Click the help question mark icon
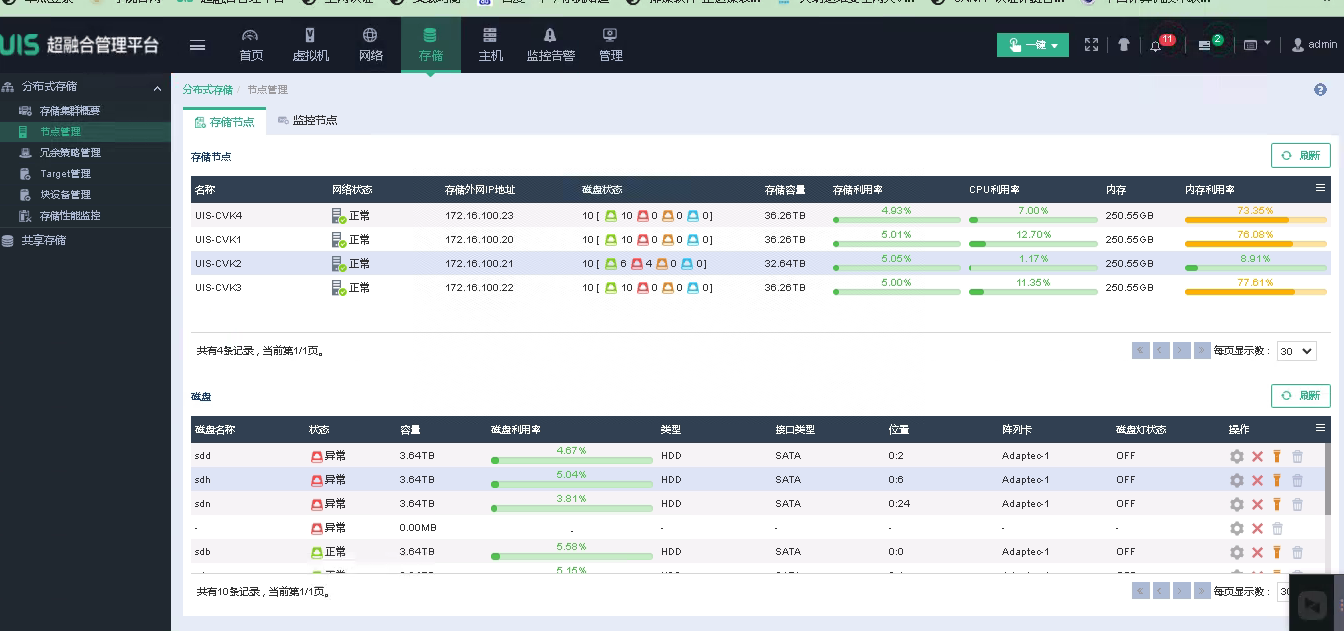The width and height of the screenshot is (1344, 631). [1320, 90]
